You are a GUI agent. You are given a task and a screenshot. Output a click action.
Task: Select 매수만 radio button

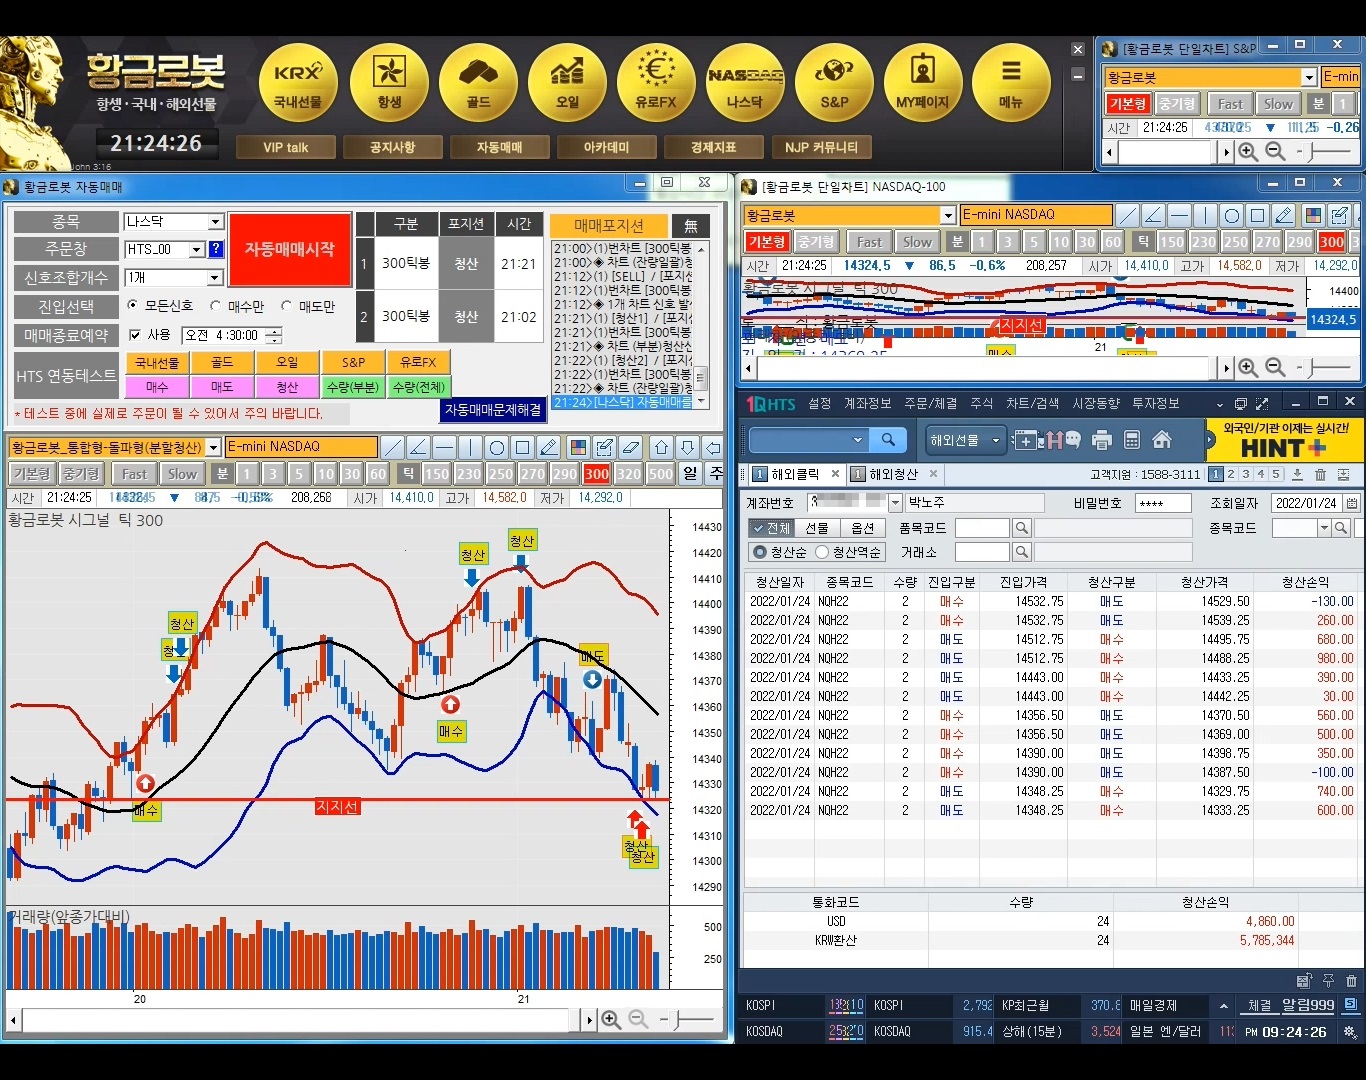coord(215,306)
